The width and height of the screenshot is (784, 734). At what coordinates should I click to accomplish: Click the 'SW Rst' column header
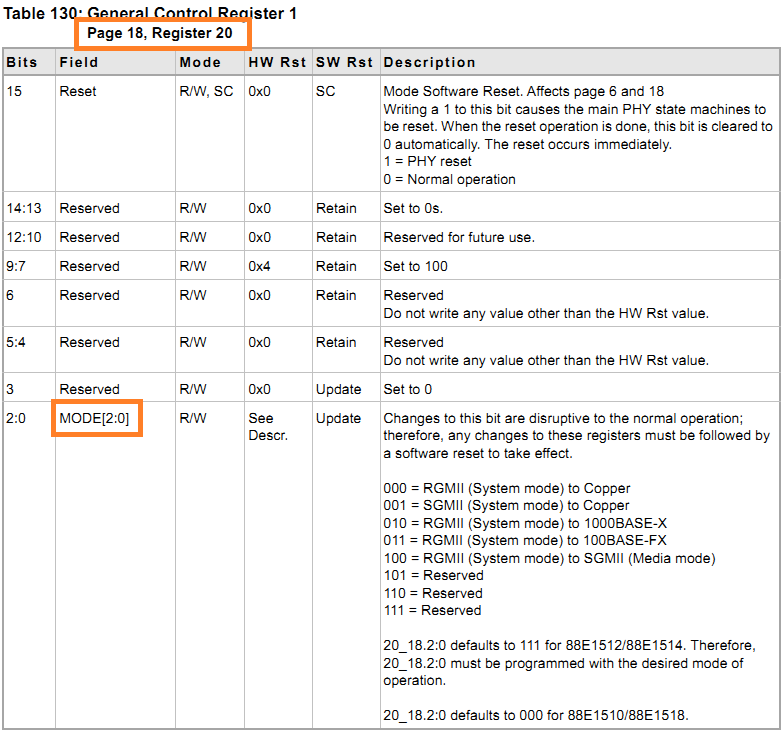click(x=344, y=62)
